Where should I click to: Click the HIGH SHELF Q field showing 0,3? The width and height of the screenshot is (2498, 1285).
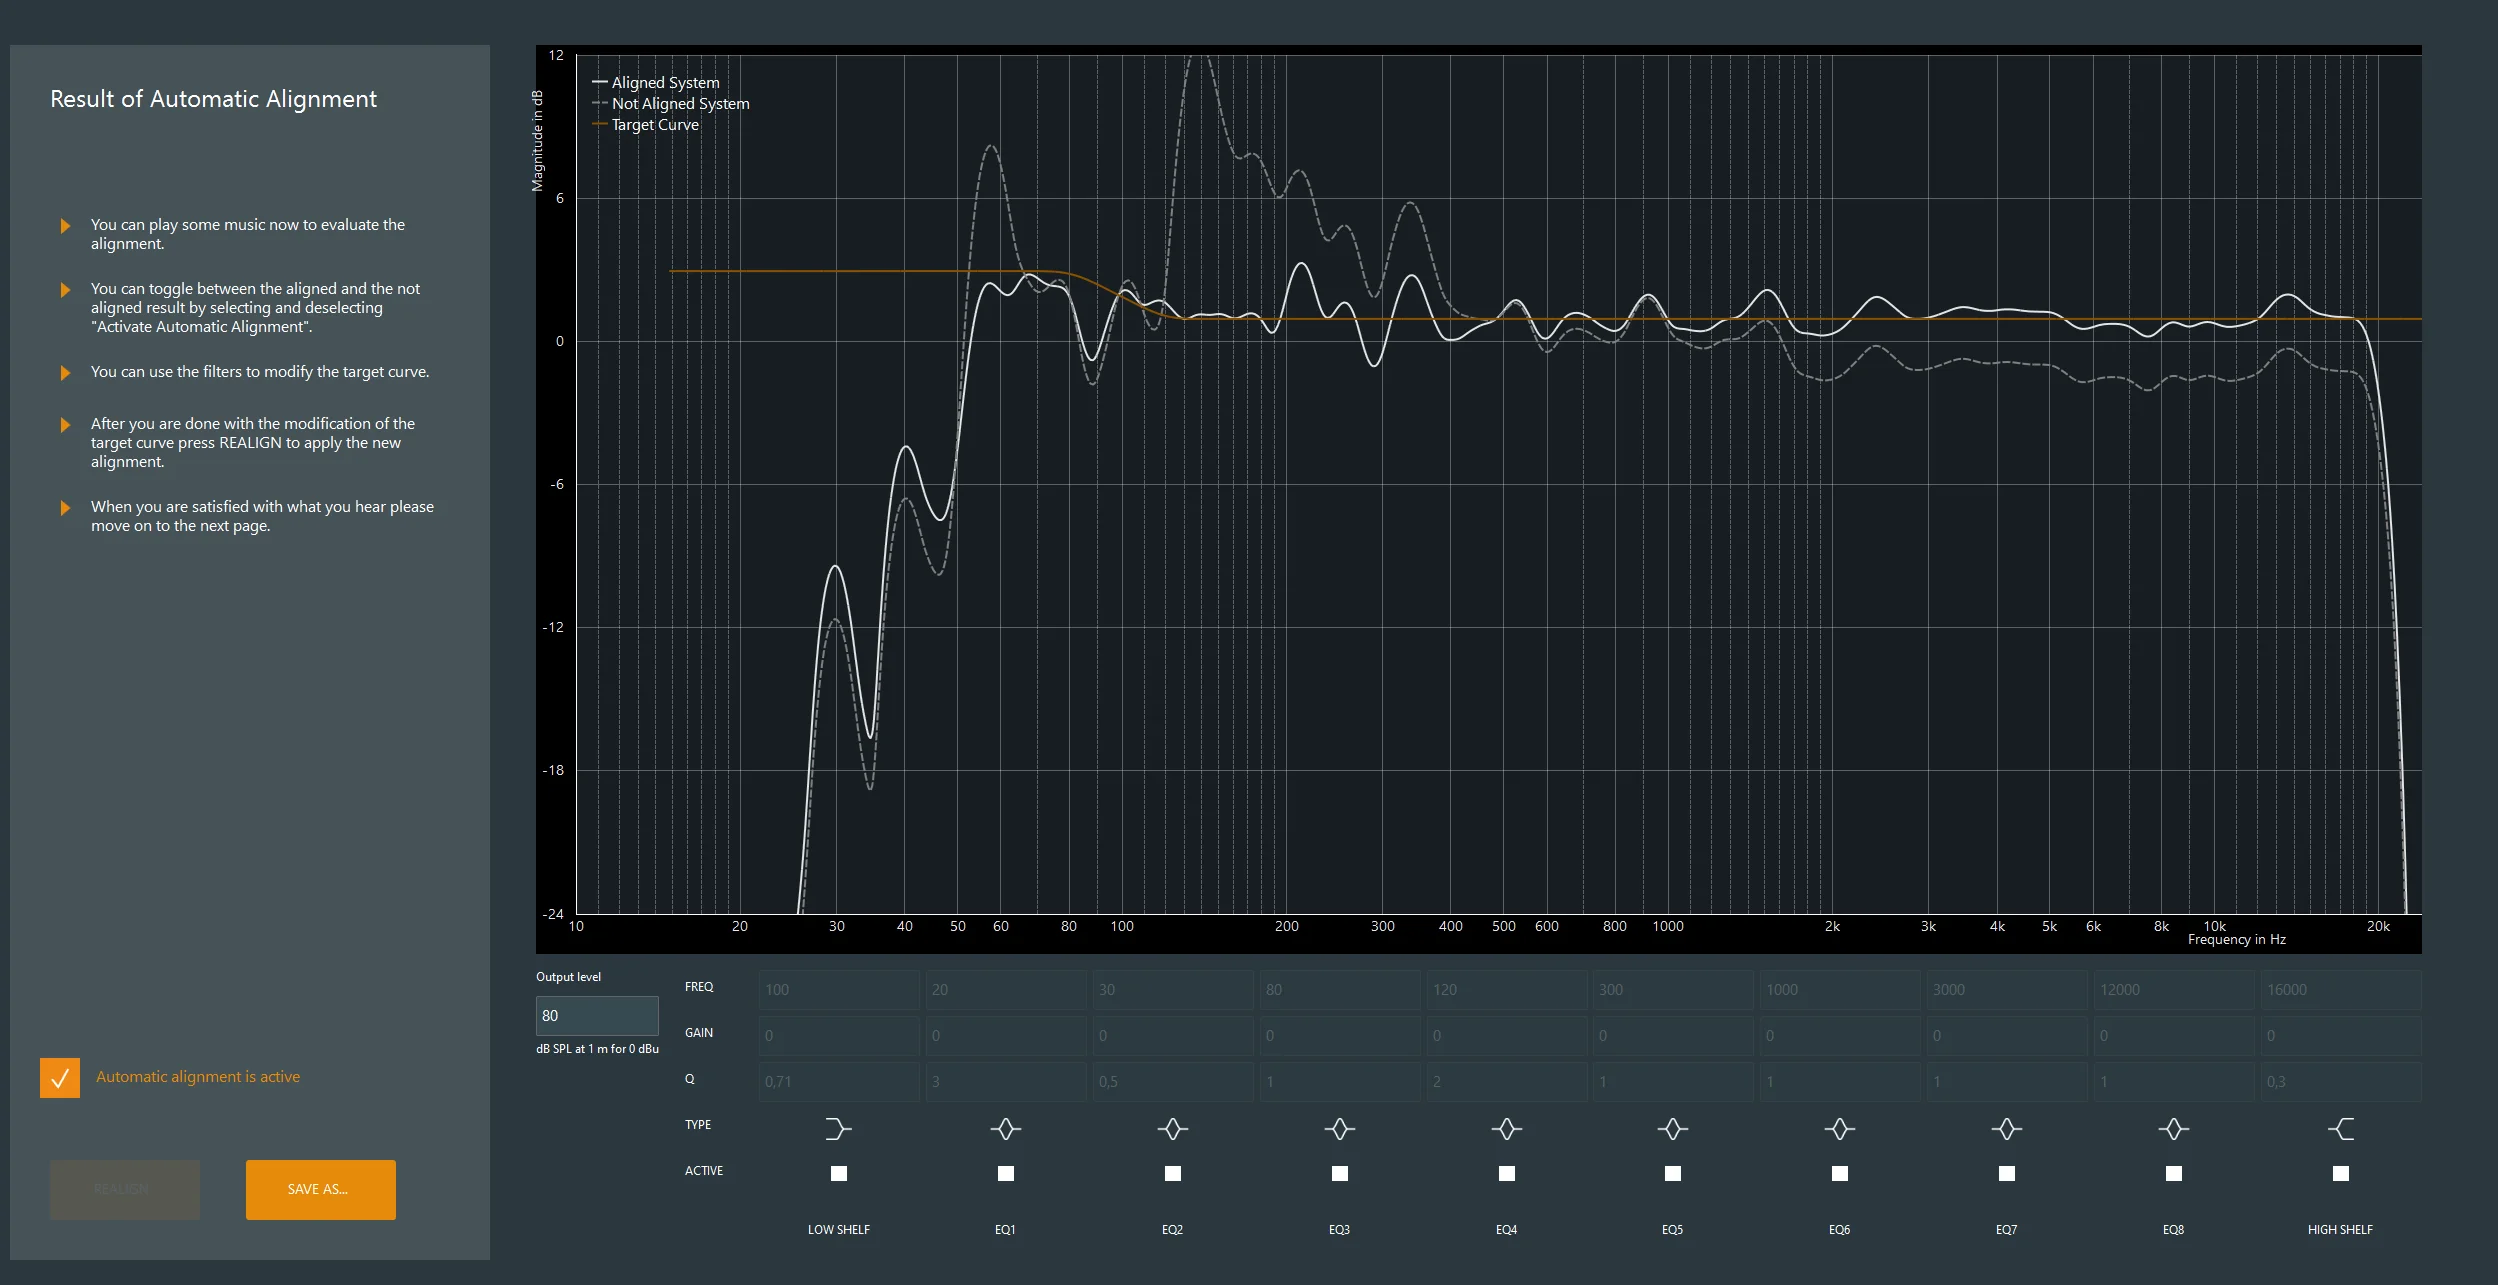(2340, 1081)
